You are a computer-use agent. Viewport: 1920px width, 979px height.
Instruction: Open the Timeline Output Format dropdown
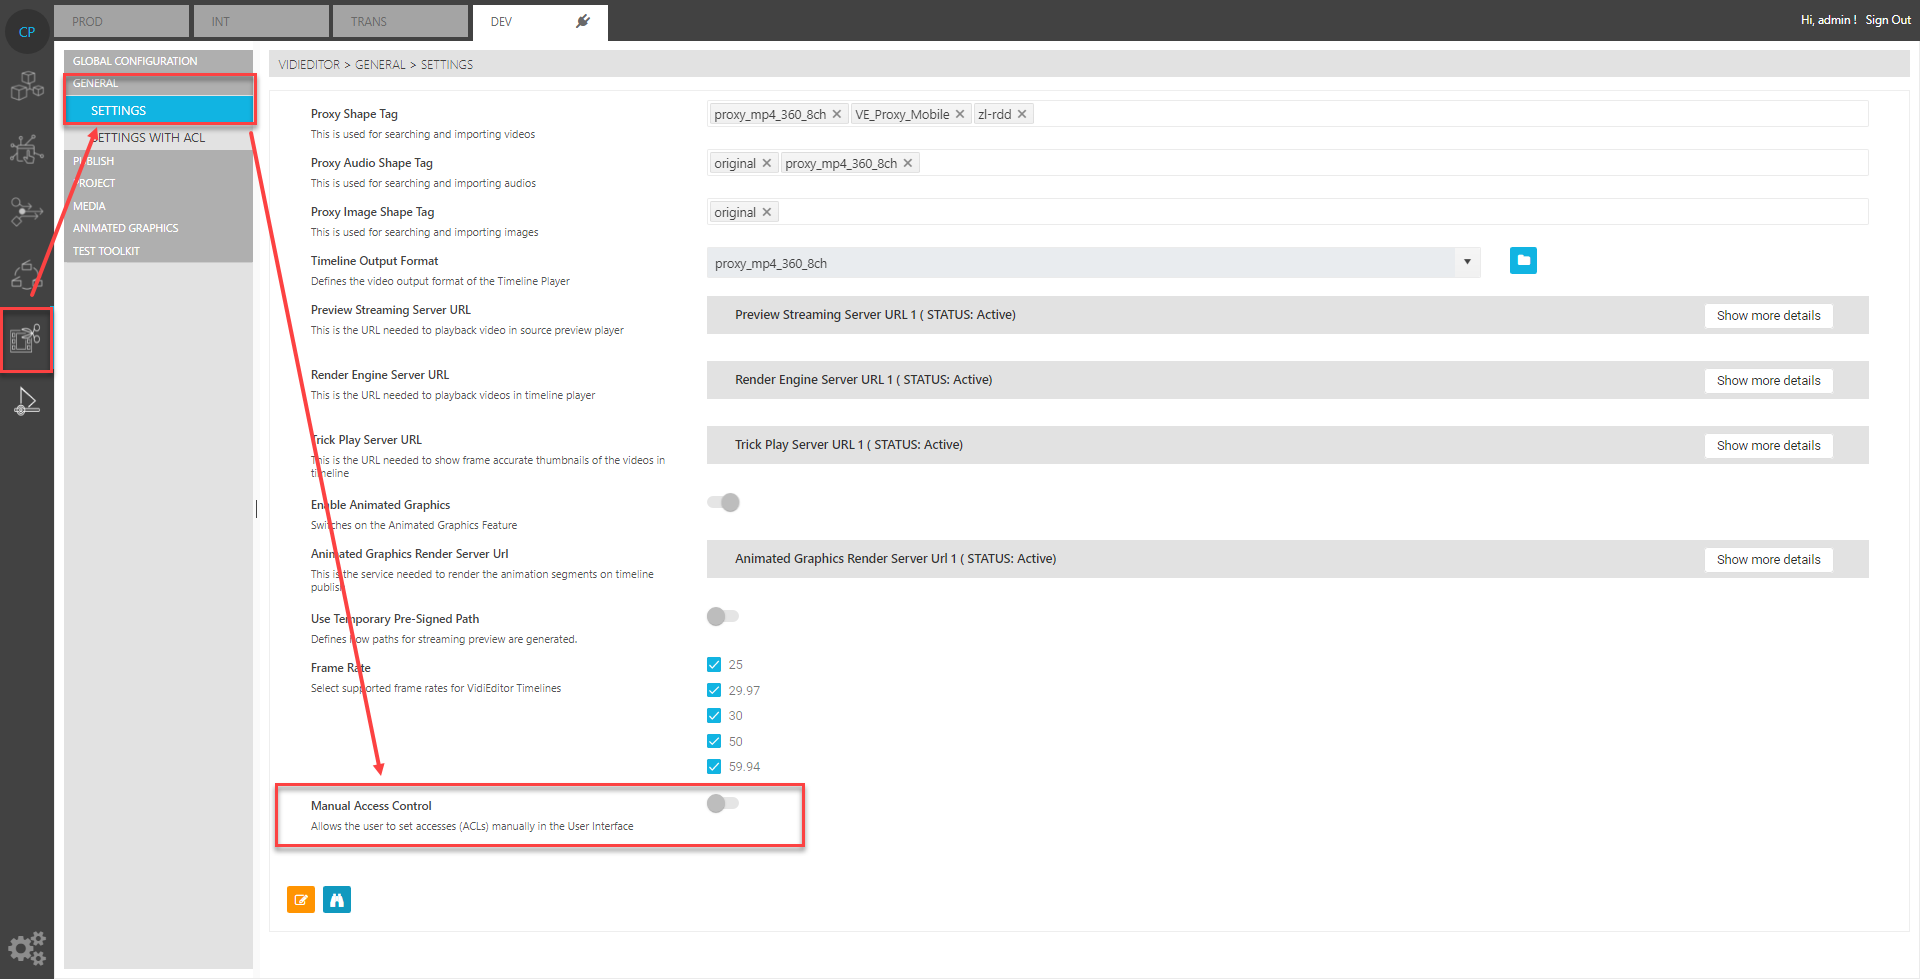(x=1466, y=262)
